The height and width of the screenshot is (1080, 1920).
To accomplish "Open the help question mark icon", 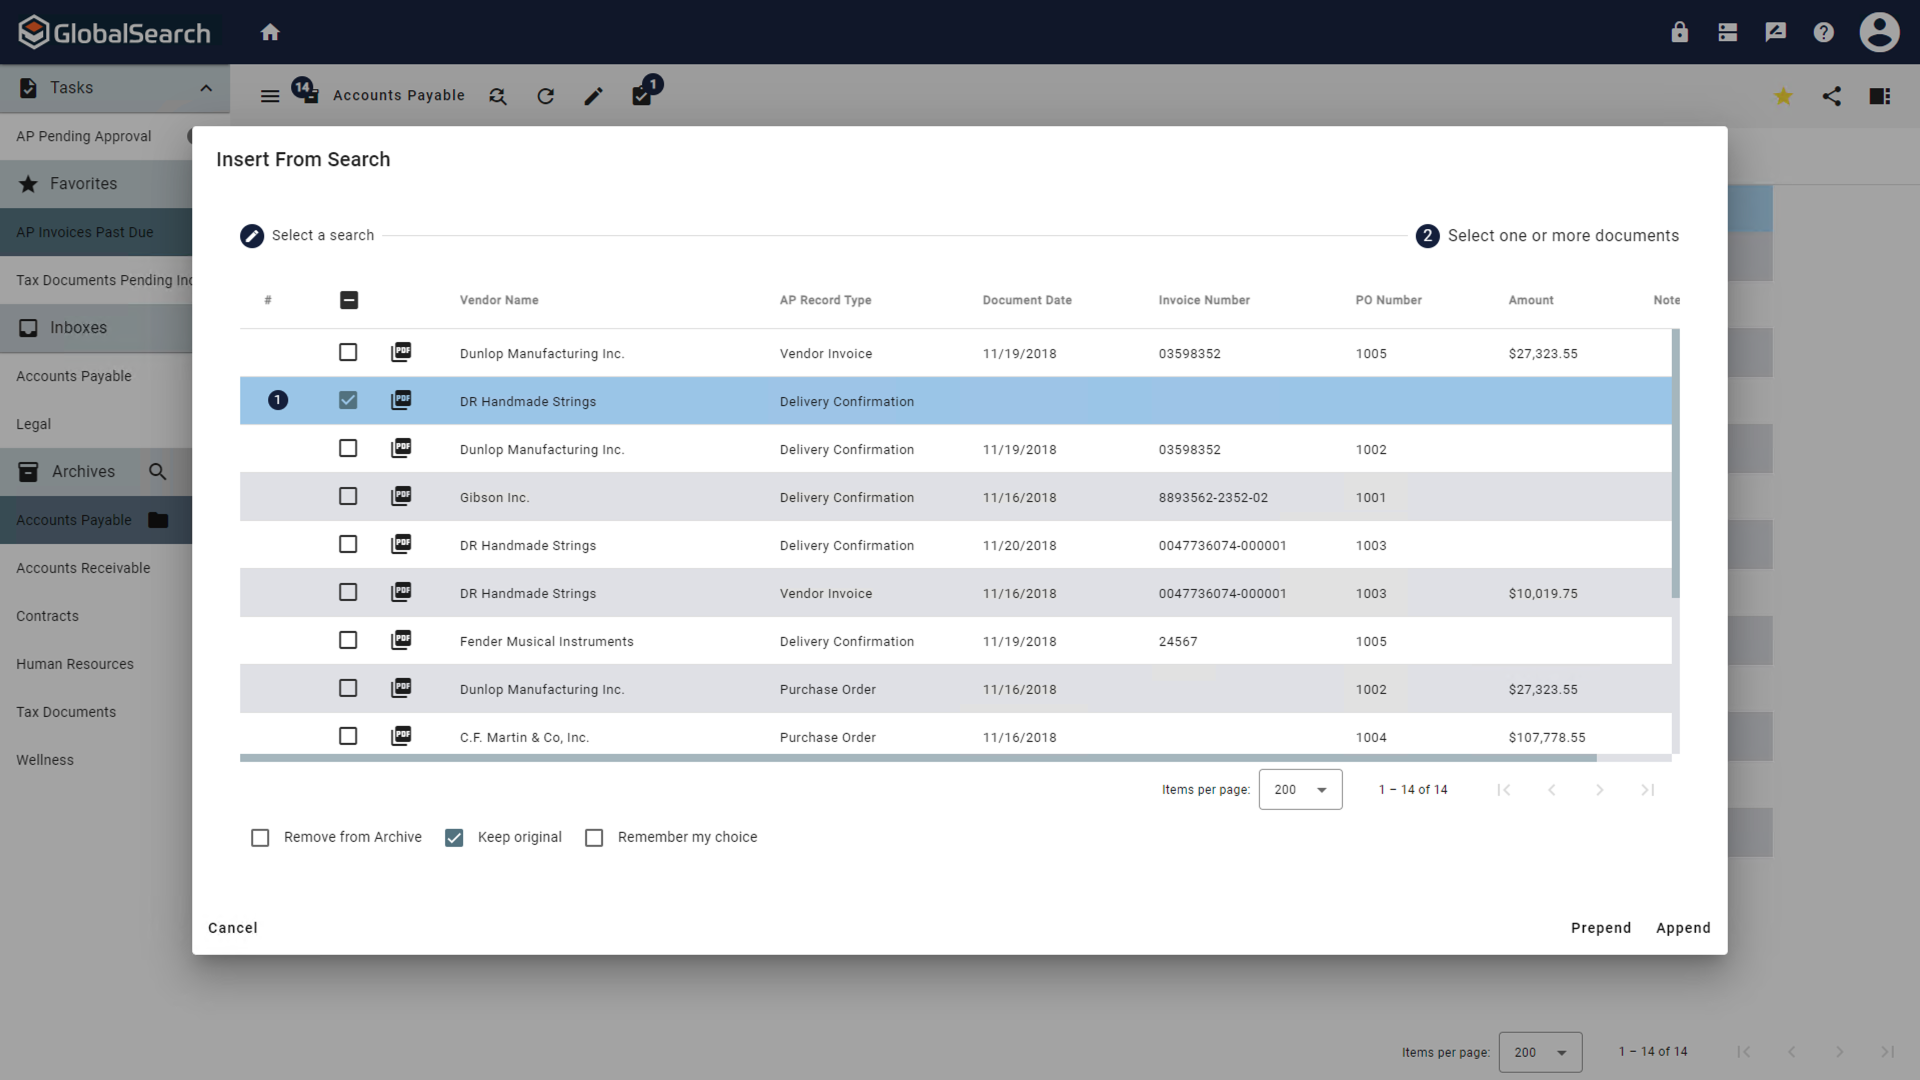I will pos(1824,32).
